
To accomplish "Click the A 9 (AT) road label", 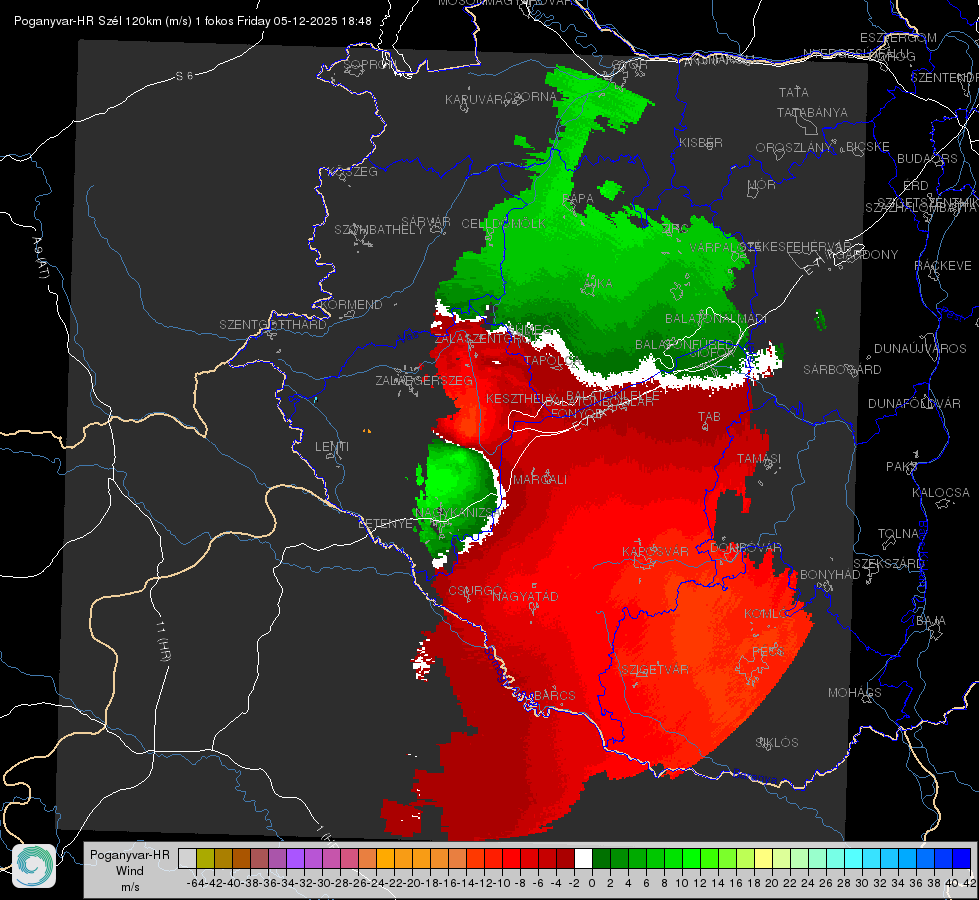I will click(x=41, y=258).
